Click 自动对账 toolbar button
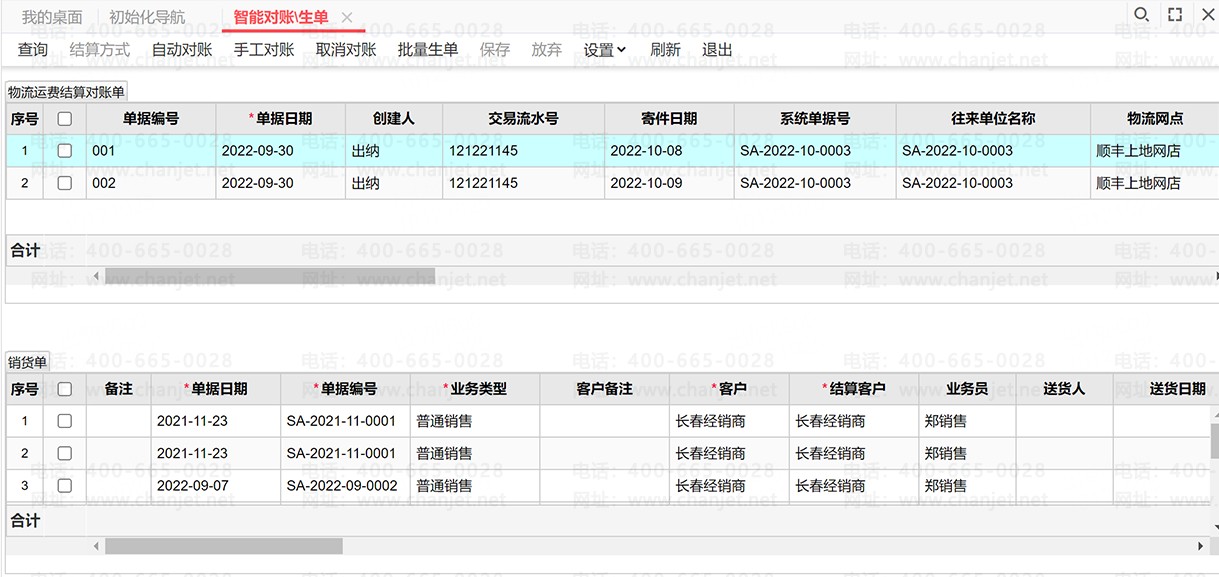The width and height of the screenshot is (1219, 577). click(182, 50)
